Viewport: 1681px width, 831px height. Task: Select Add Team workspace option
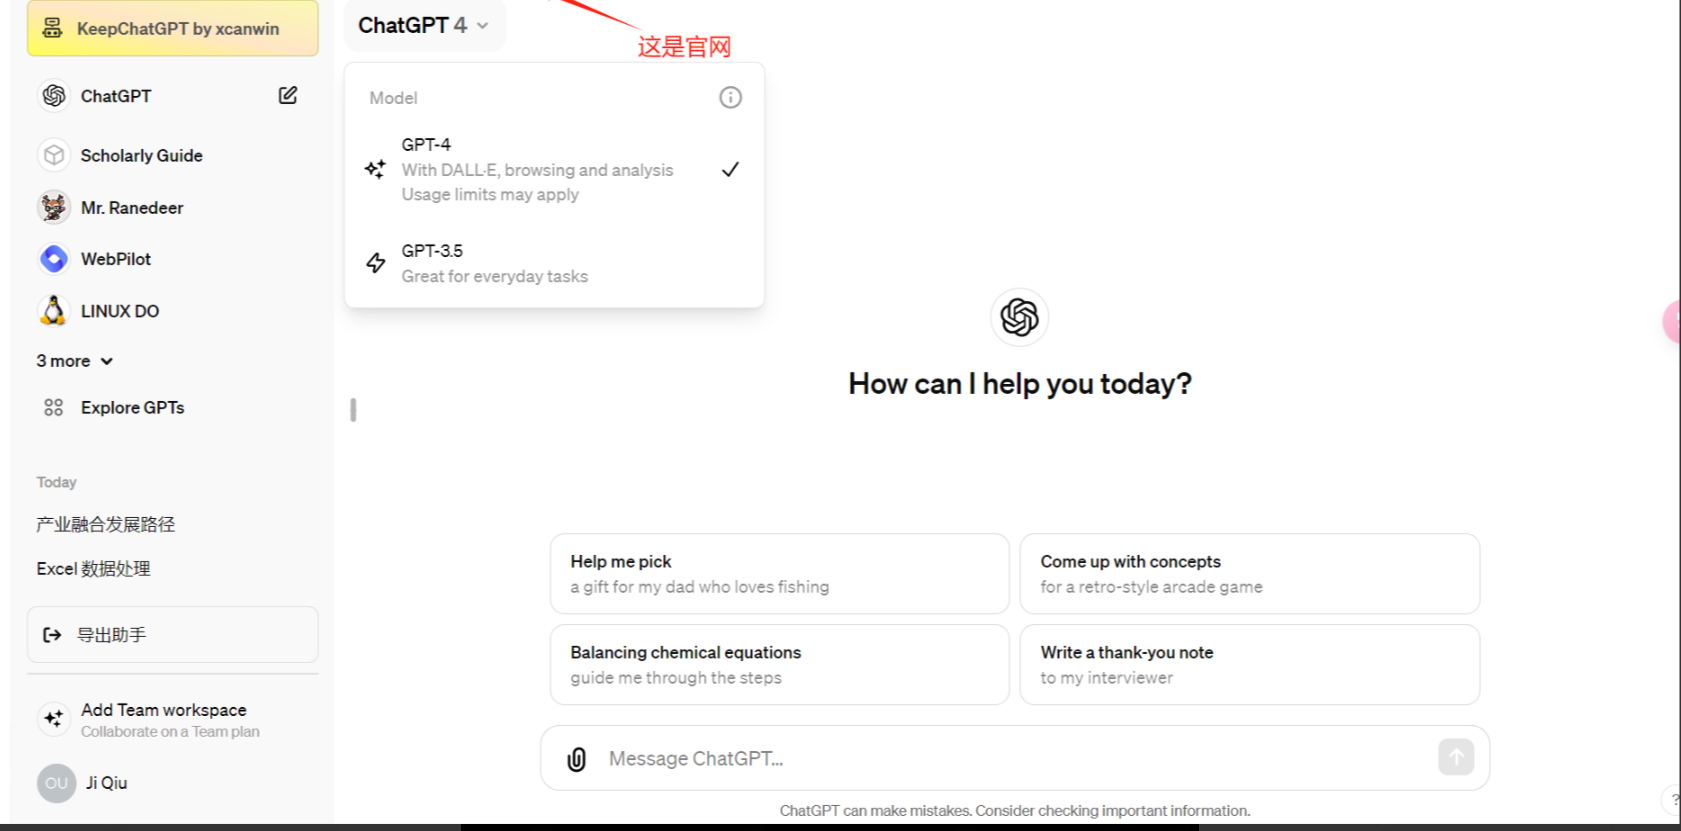[x=172, y=719]
